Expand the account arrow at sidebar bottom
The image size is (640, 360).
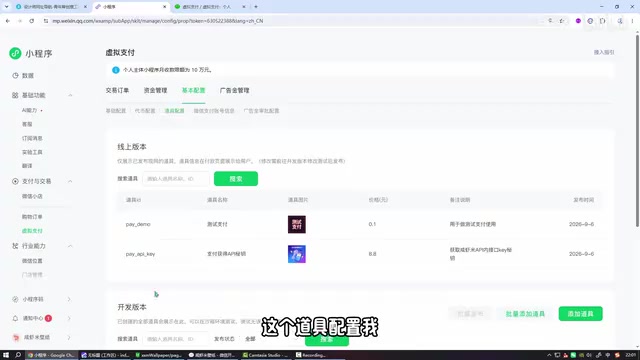(69, 337)
